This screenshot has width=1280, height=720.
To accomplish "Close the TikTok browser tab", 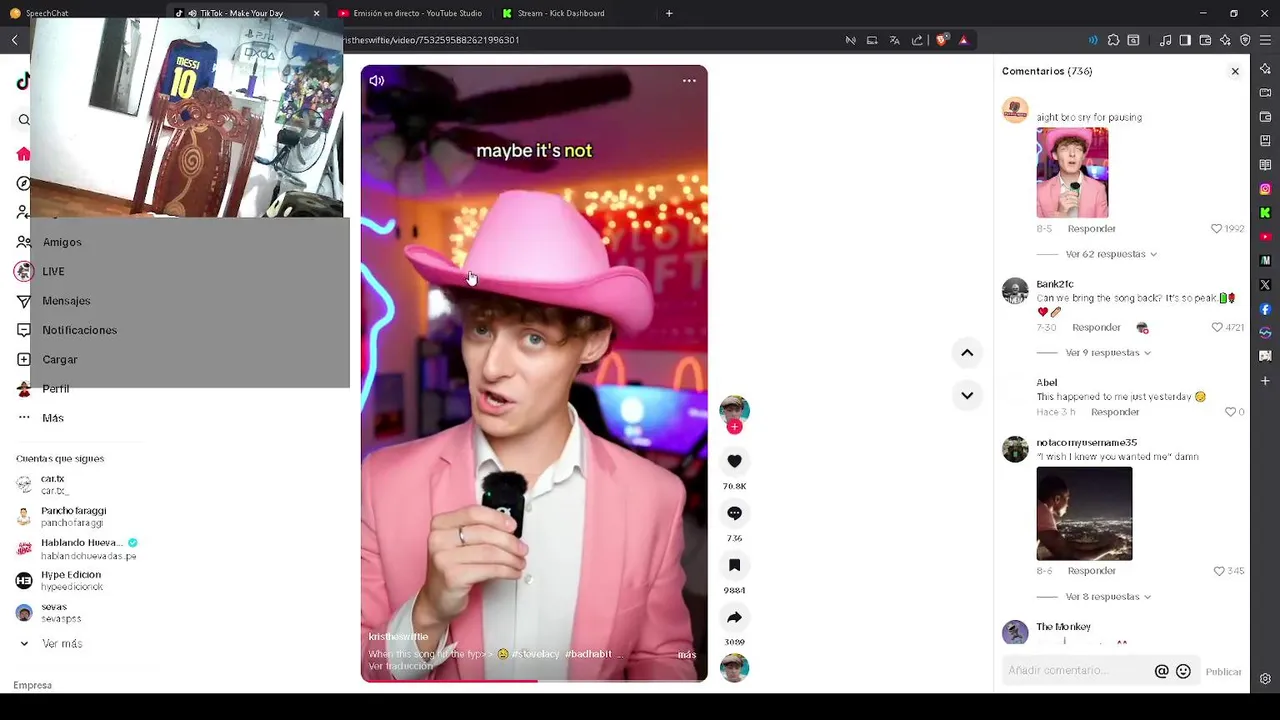I will pyautogui.click(x=316, y=13).
